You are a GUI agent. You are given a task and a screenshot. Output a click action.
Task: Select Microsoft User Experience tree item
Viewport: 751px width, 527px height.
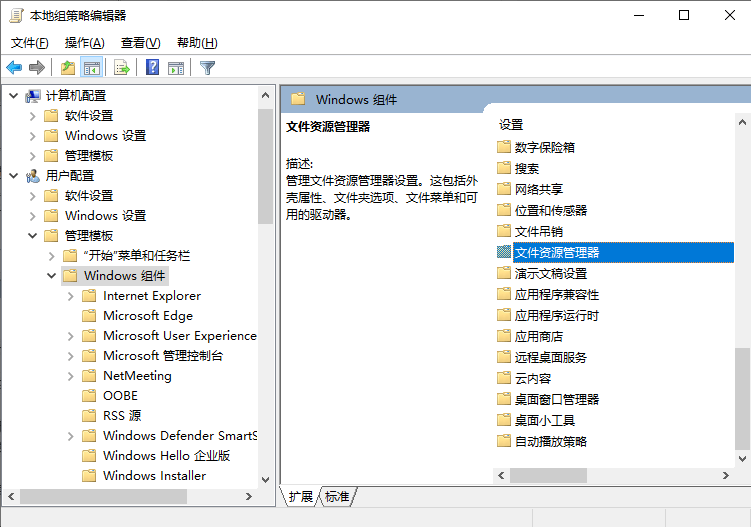pos(180,336)
